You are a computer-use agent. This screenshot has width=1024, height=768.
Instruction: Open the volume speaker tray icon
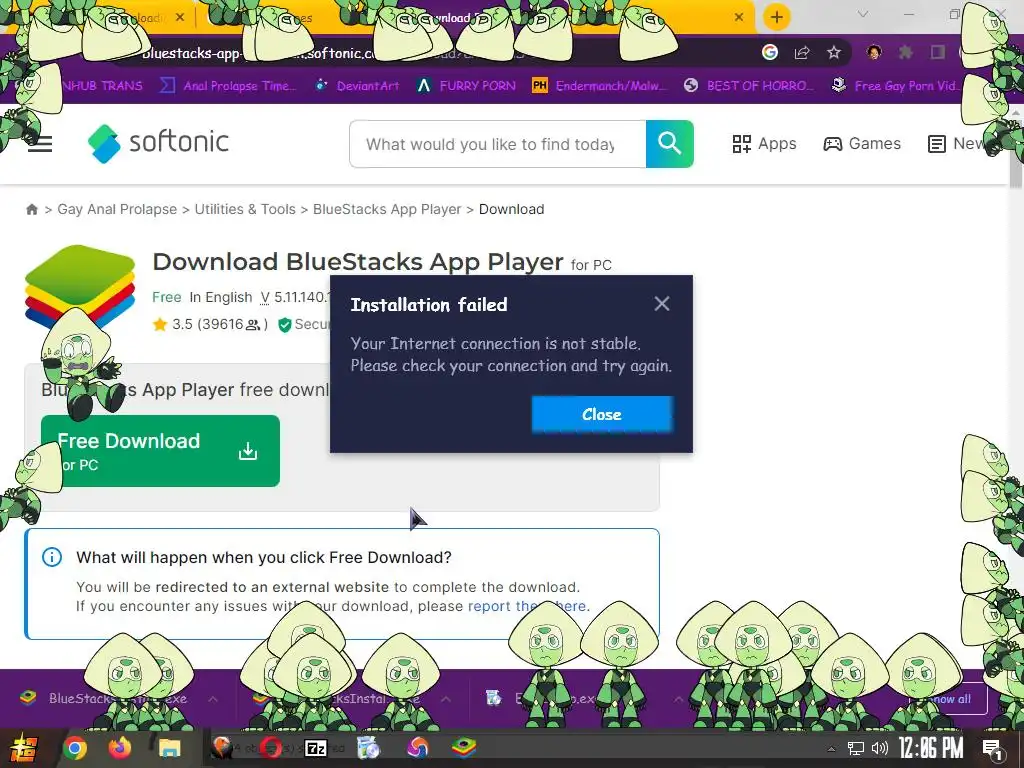coord(880,748)
